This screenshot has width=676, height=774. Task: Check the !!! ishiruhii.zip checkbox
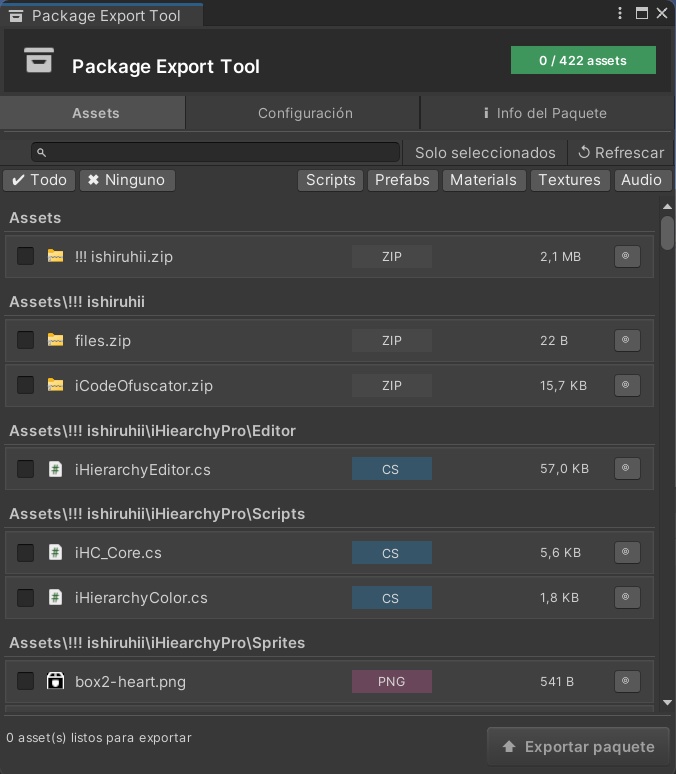[x=25, y=256]
